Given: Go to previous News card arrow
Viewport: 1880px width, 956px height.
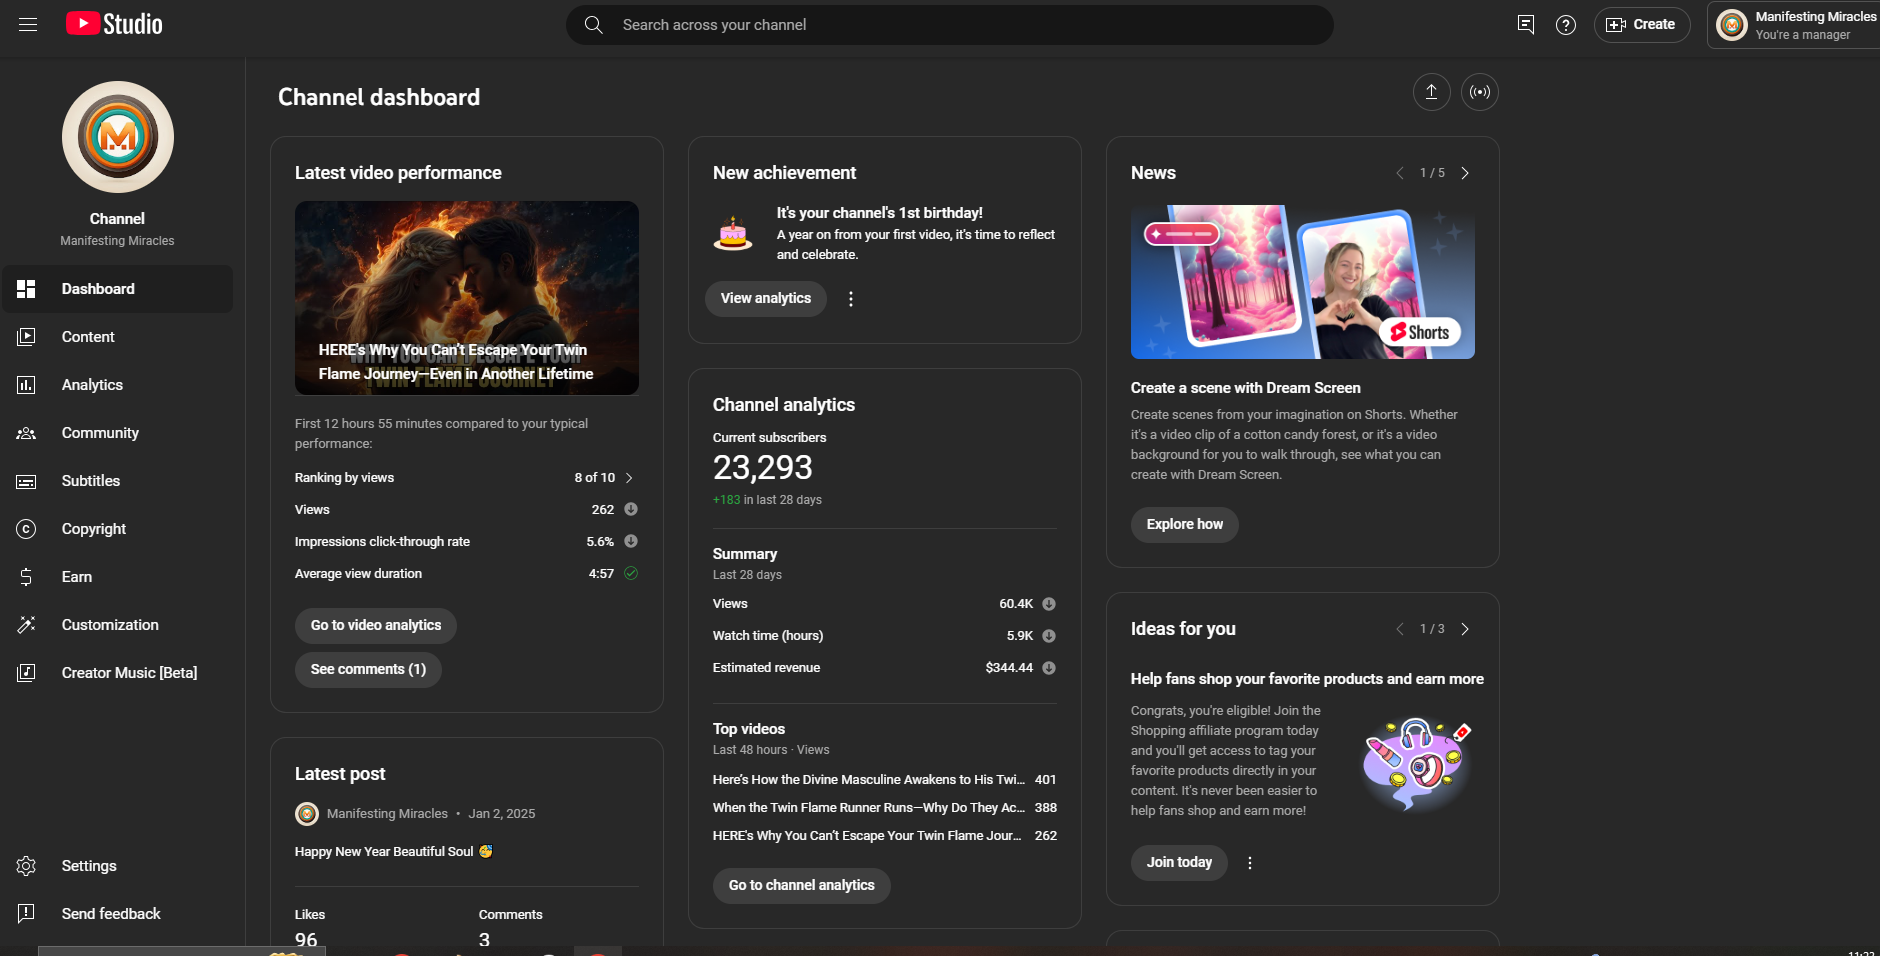Looking at the screenshot, I should (1400, 173).
